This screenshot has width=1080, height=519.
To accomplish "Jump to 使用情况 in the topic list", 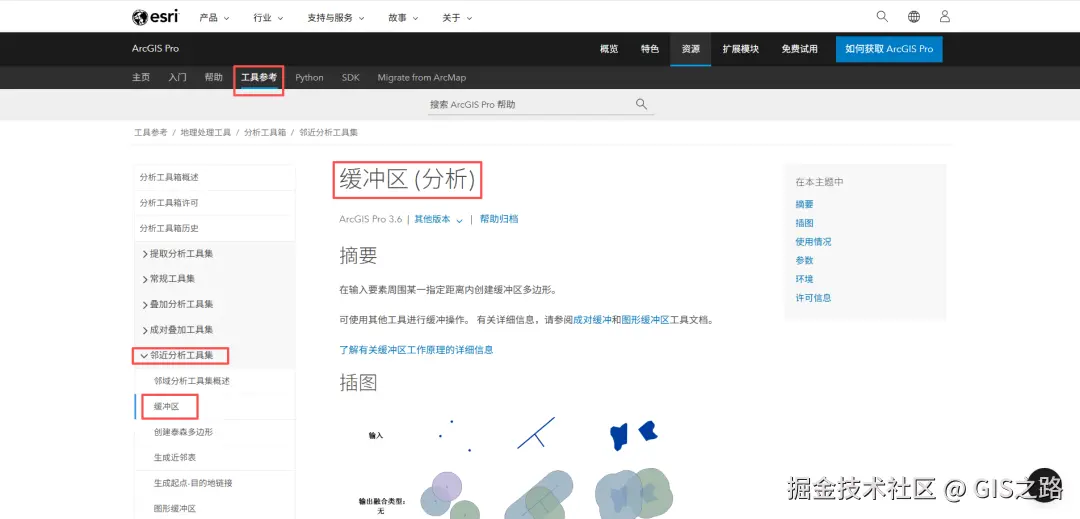I will 813,242.
